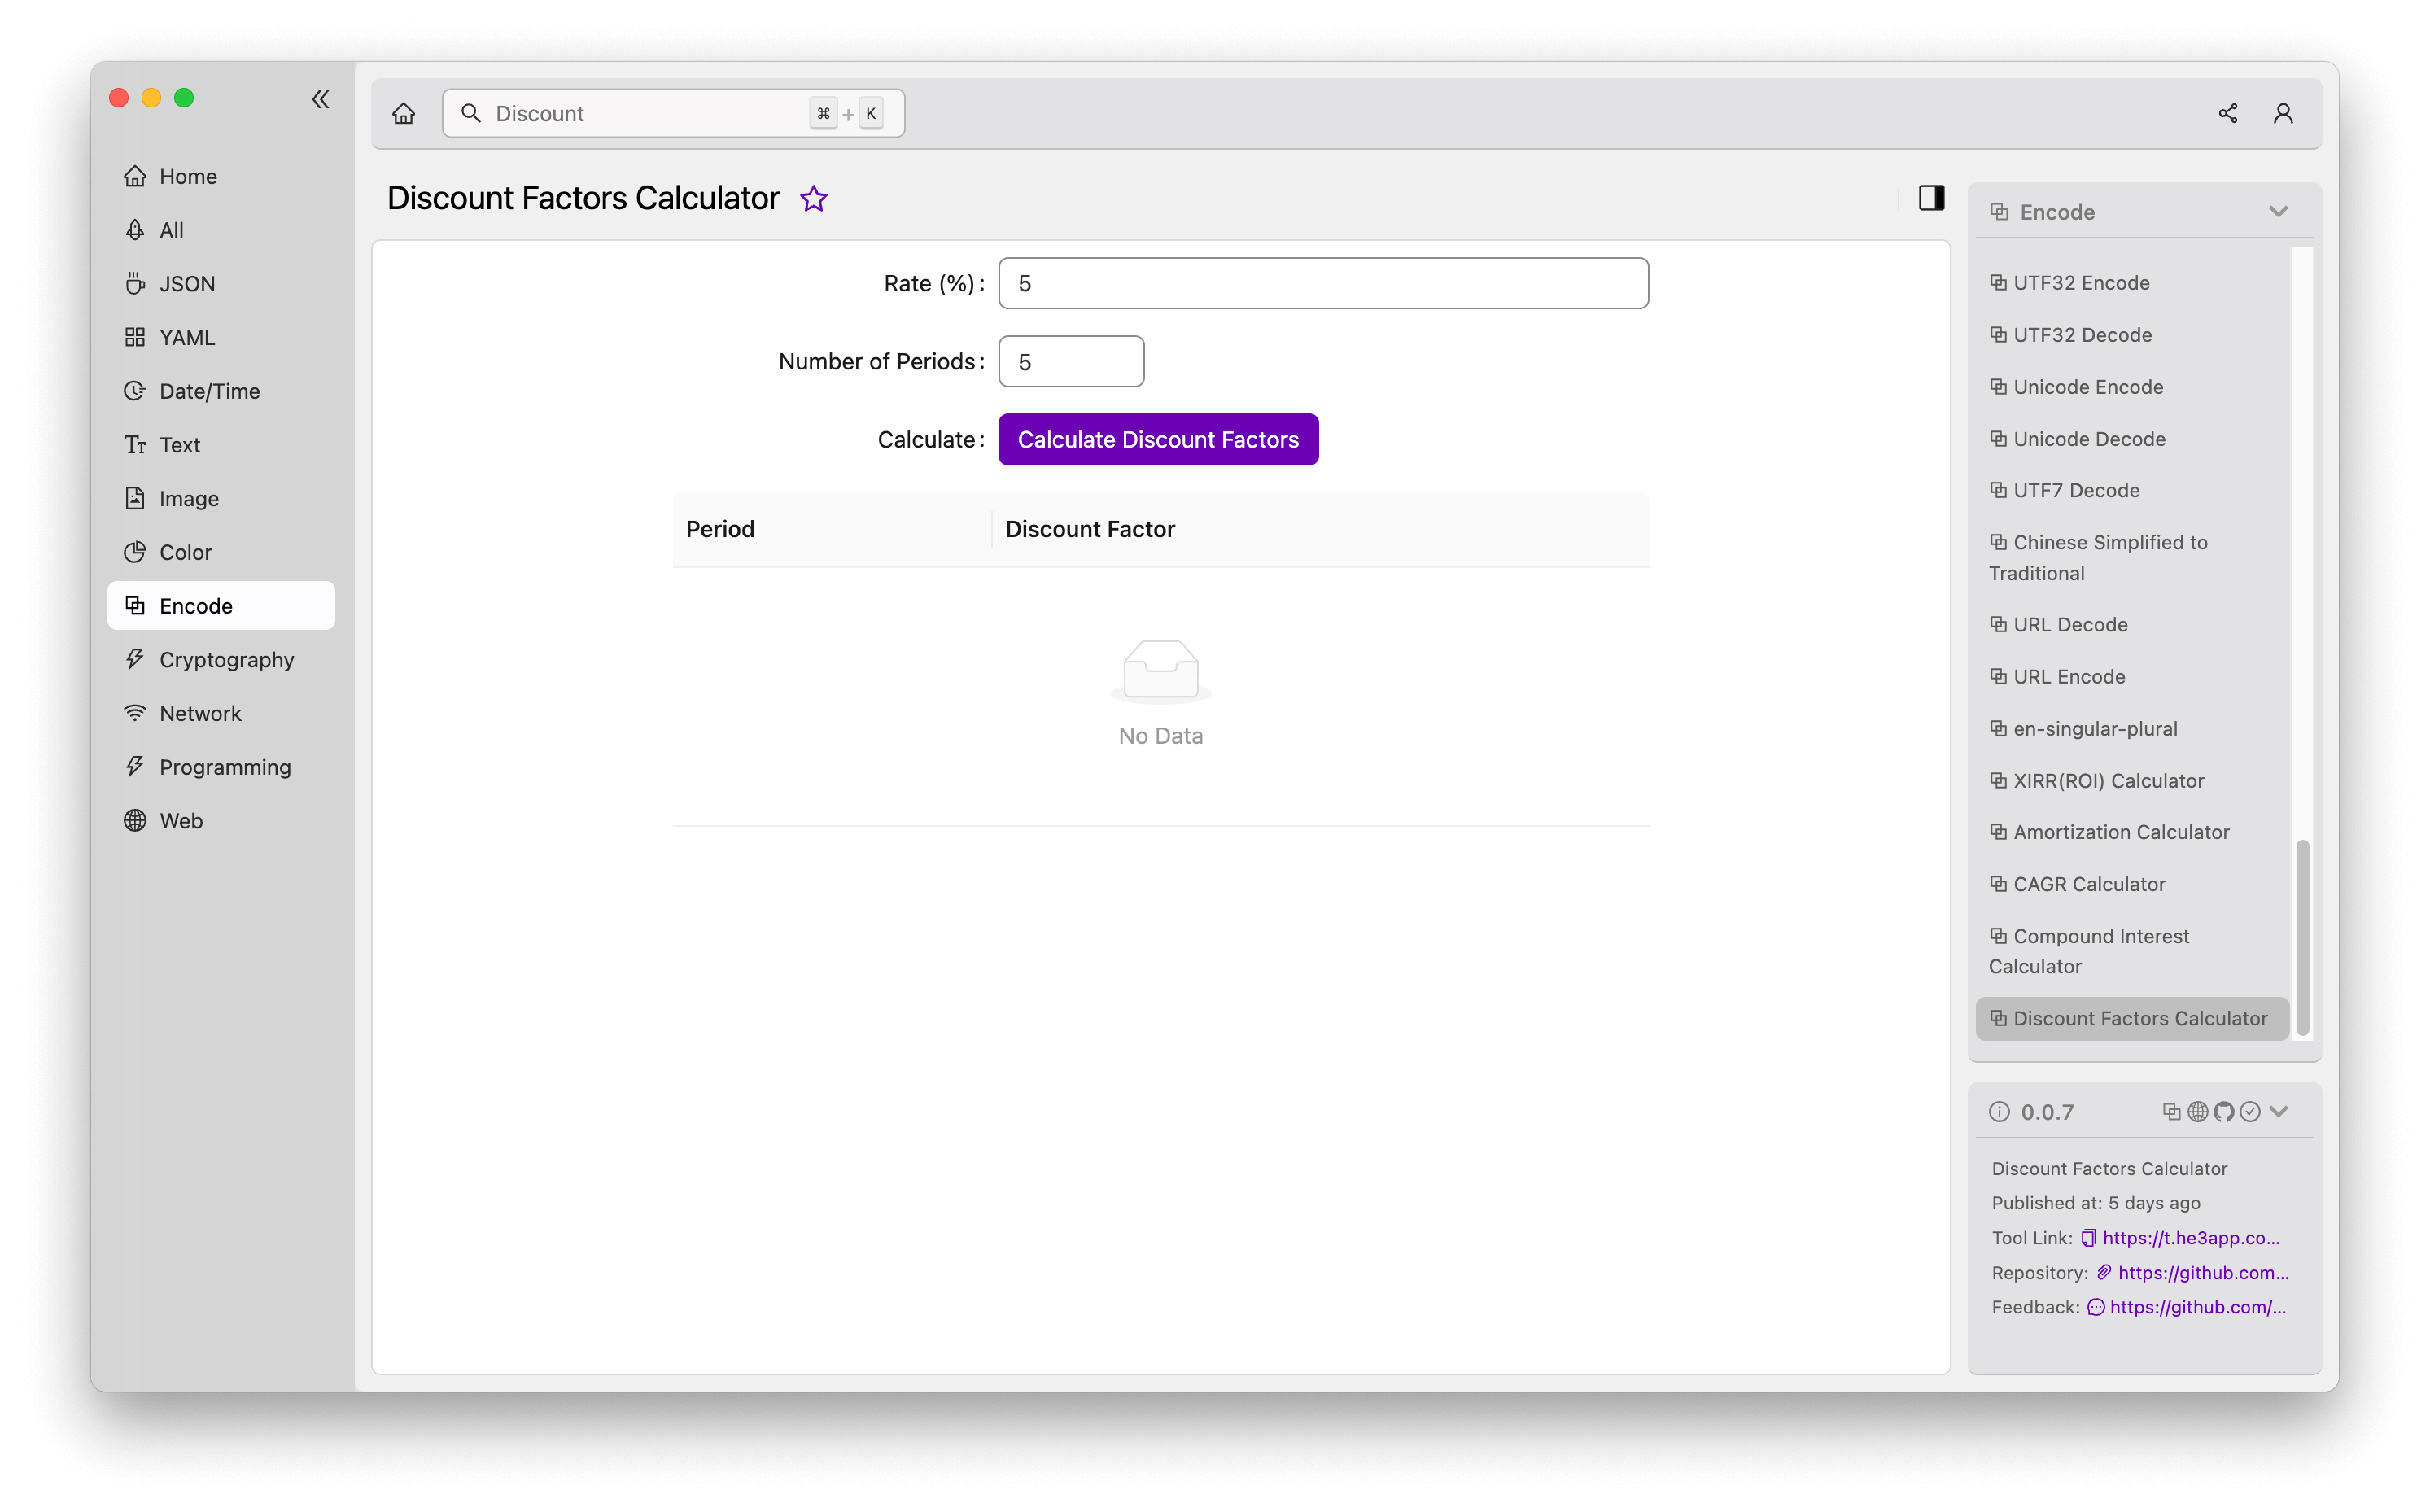Image resolution: width=2430 pixels, height=1512 pixels.
Task: Click the Home icon in sidebar
Action: pos(136,176)
